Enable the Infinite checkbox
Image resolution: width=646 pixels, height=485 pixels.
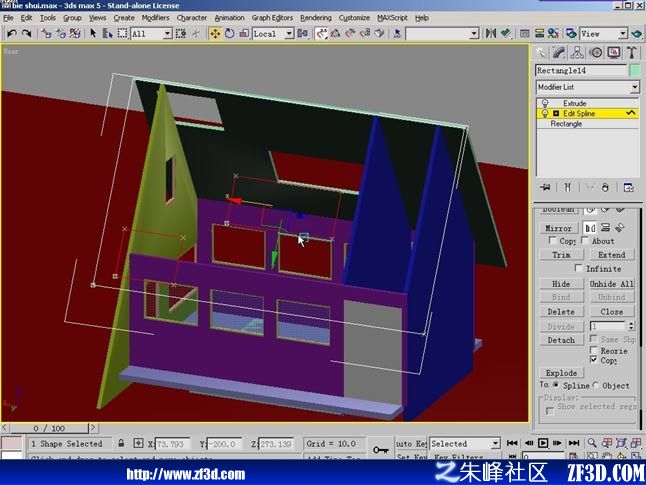point(578,268)
